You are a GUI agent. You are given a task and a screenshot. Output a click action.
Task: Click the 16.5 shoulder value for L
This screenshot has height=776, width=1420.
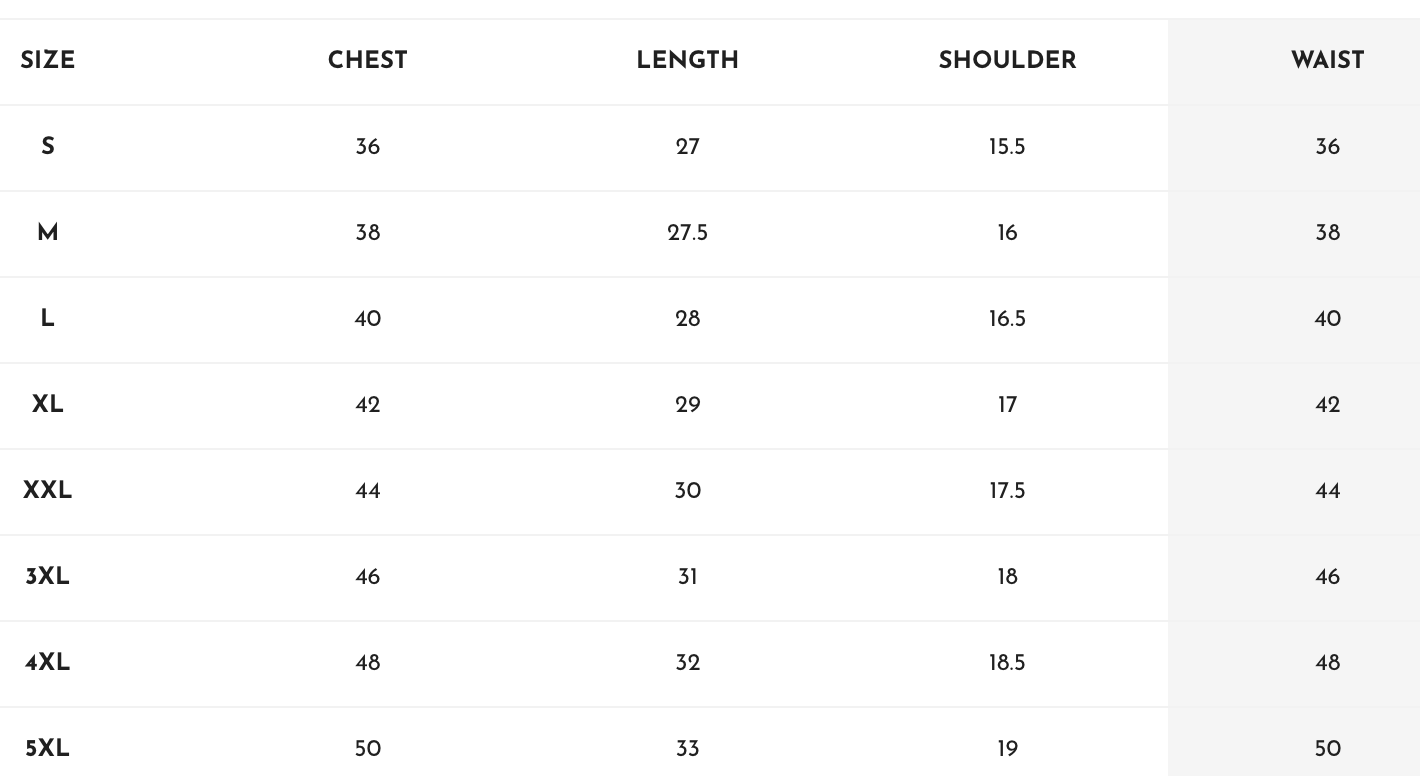tap(1007, 318)
